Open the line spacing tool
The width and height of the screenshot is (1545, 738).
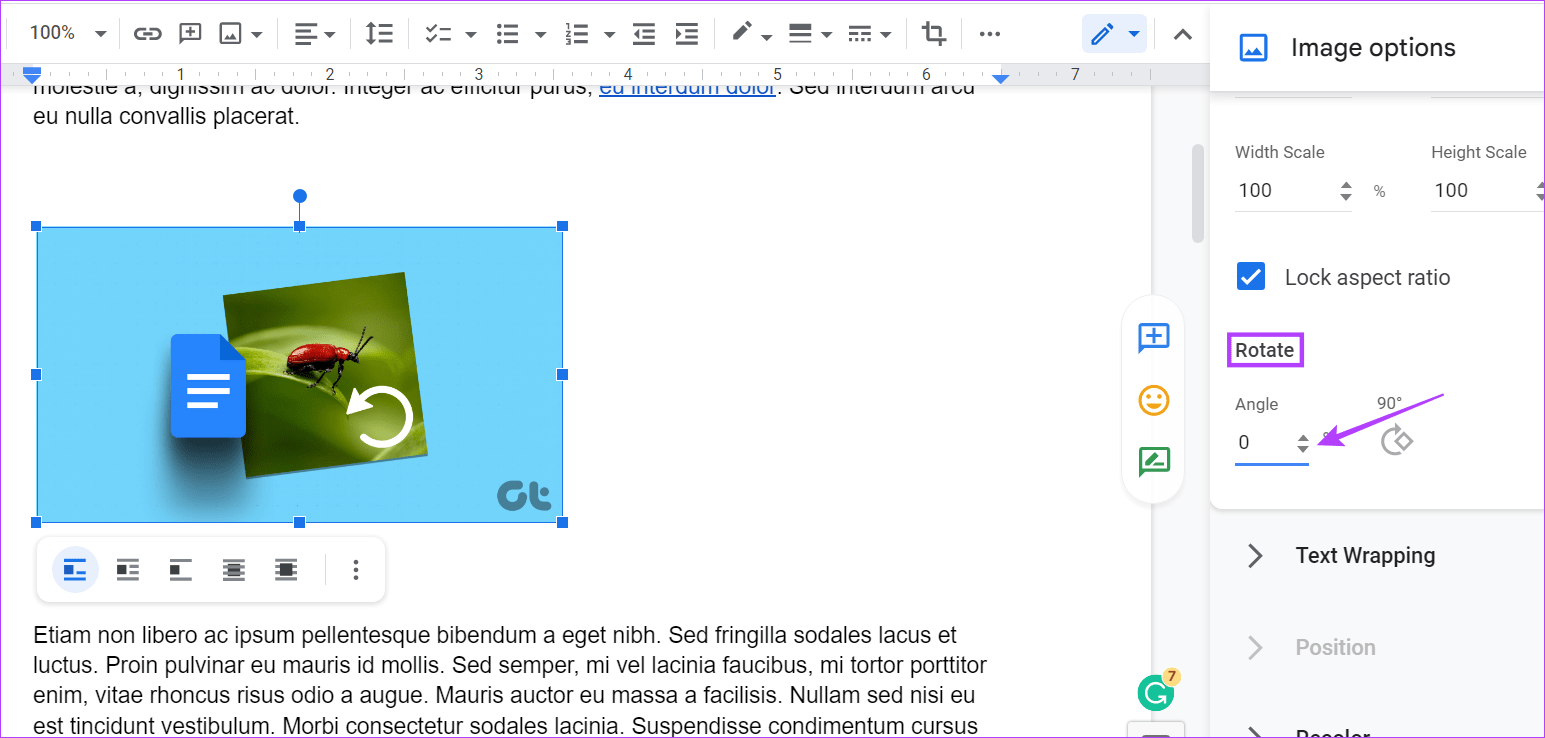(379, 33)
